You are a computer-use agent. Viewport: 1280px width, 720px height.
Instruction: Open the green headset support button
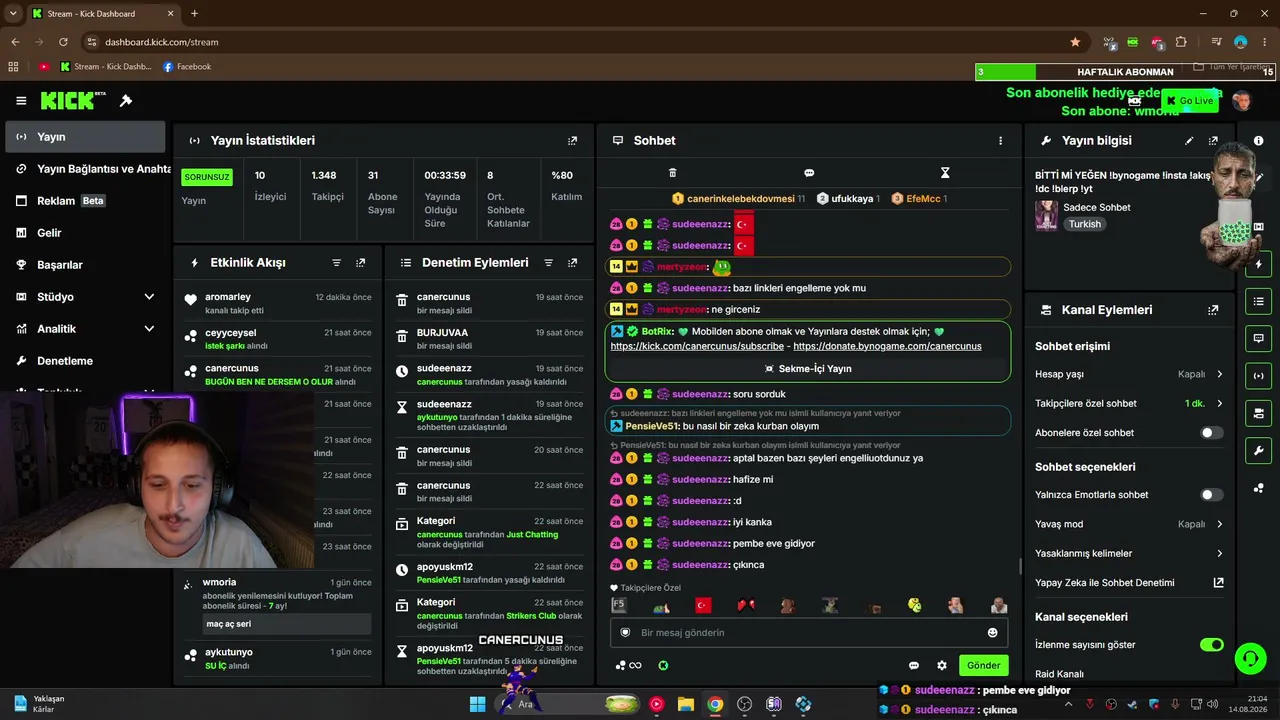tap(1250, 658)
